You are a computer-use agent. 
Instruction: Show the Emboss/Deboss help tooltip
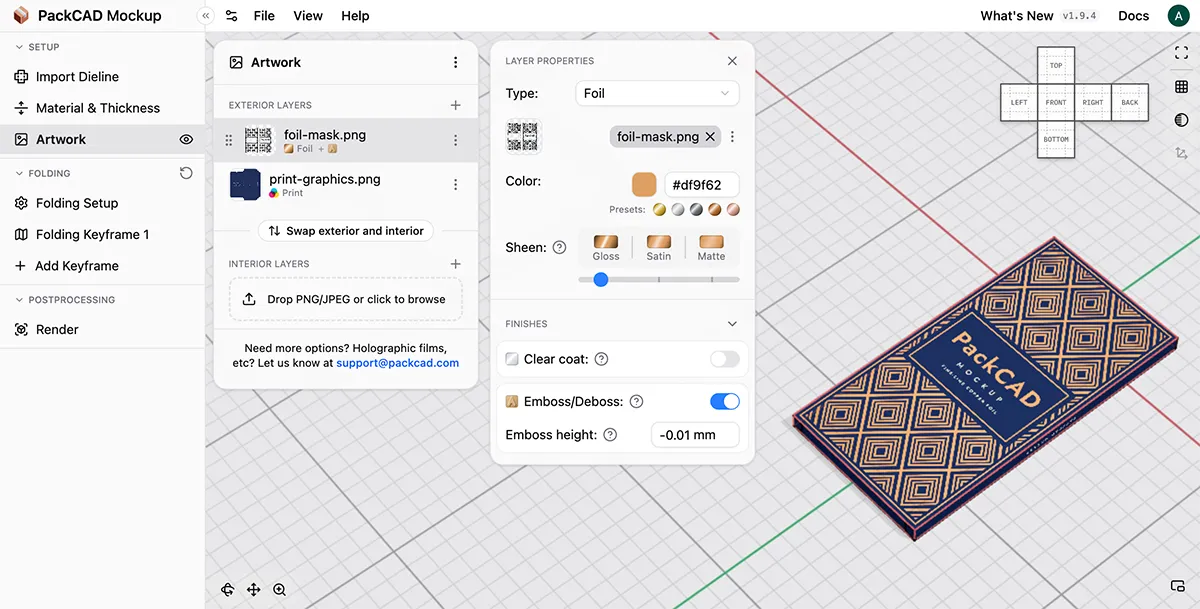click(x=636, y=401)
